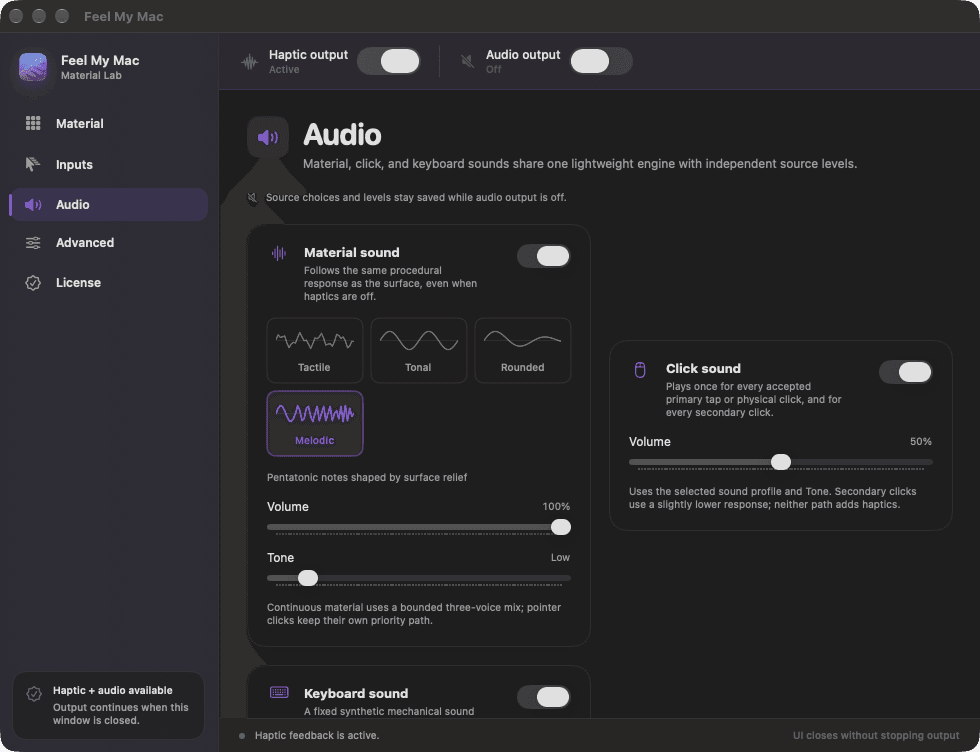Click 'UI closes without stopping output' text
The width and height of the screenshot is (980, 752).
tap(876, 736)
